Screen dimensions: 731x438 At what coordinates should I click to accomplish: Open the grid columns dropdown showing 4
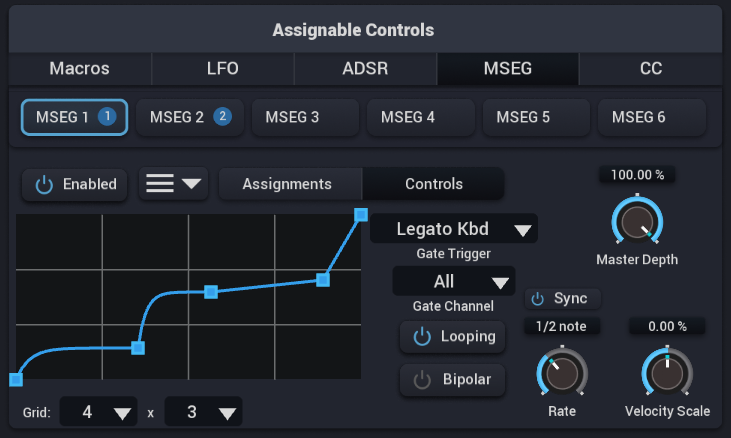point(98,412)
